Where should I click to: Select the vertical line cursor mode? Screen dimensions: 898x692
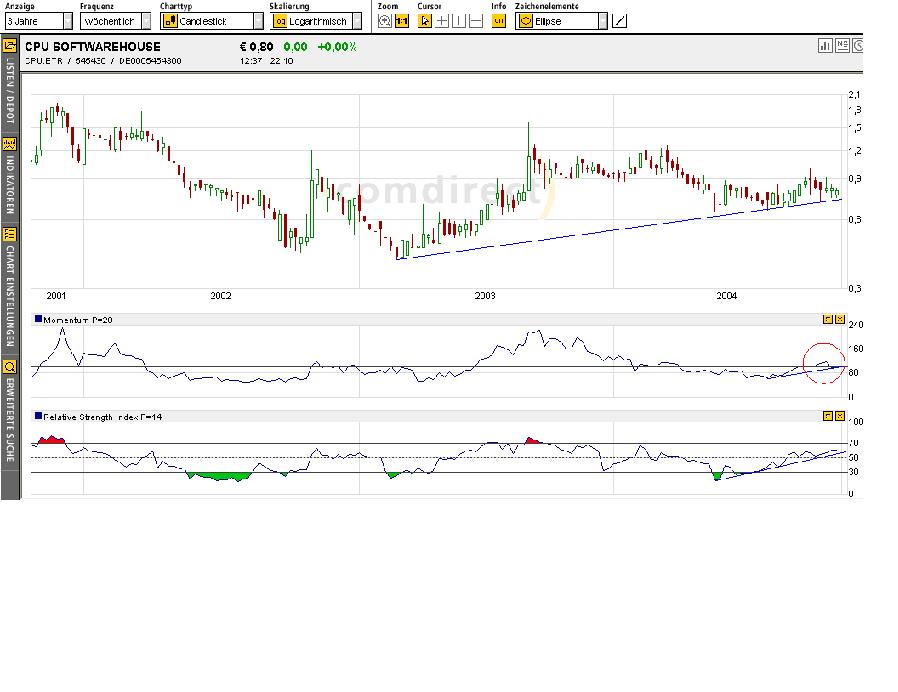pyautogui.click(x=459, y=21)
